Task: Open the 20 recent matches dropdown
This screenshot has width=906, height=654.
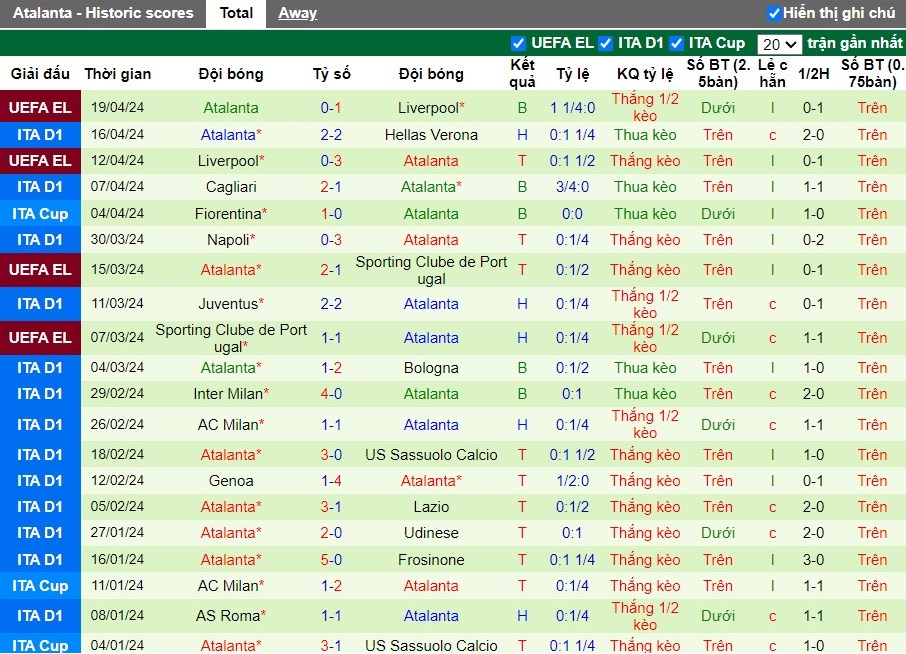Action: 779,44
